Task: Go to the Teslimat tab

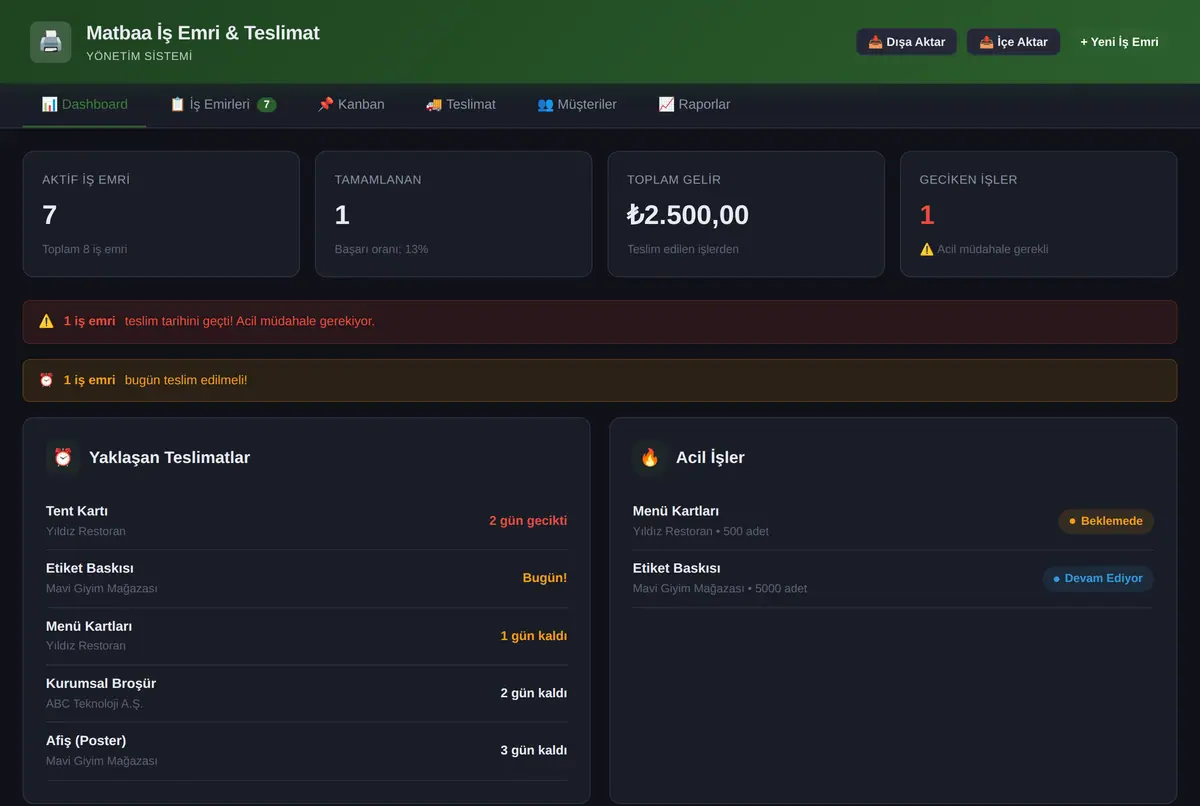Action: [460, 104]
